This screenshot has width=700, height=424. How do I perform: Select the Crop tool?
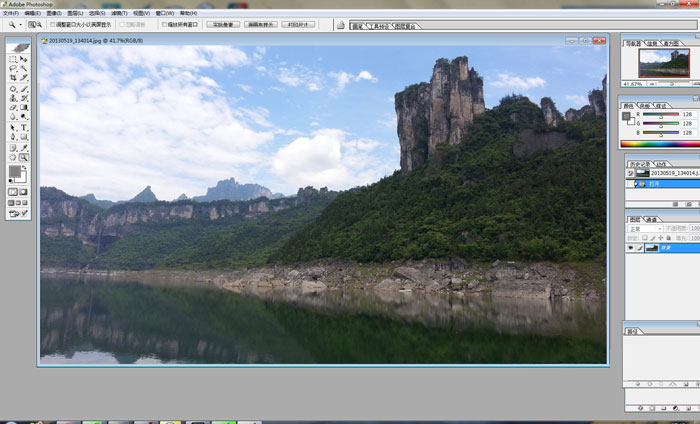13,78
